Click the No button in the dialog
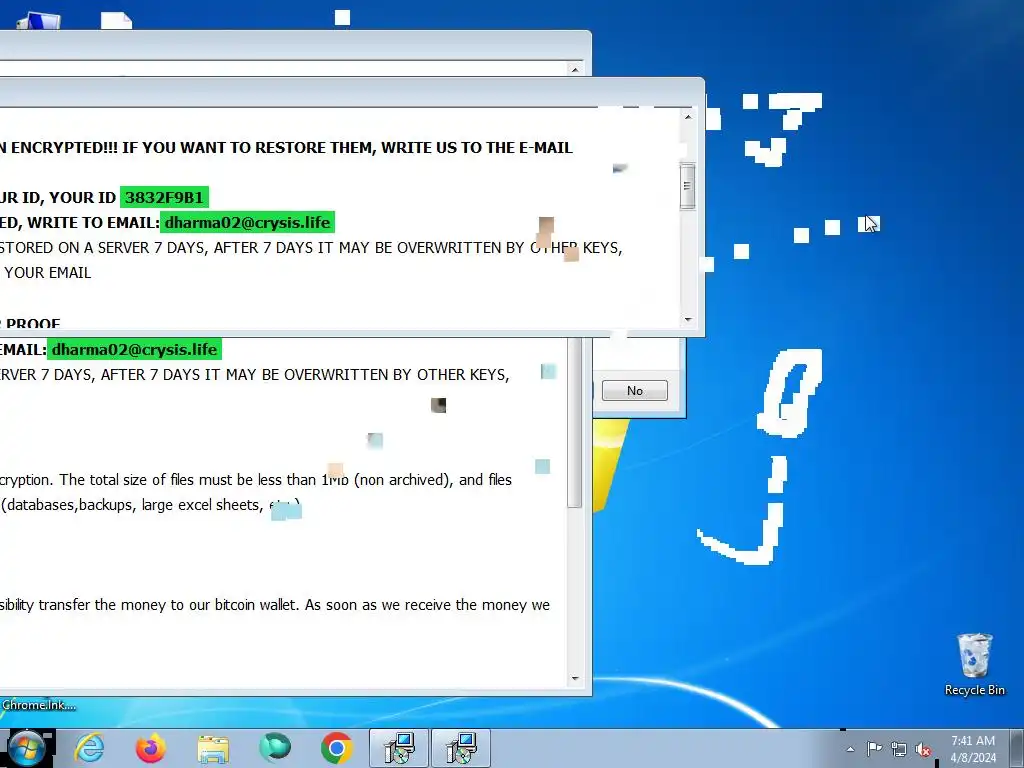Image resolution: width=1024 pixels, height=768 pixels. (635, 391)
